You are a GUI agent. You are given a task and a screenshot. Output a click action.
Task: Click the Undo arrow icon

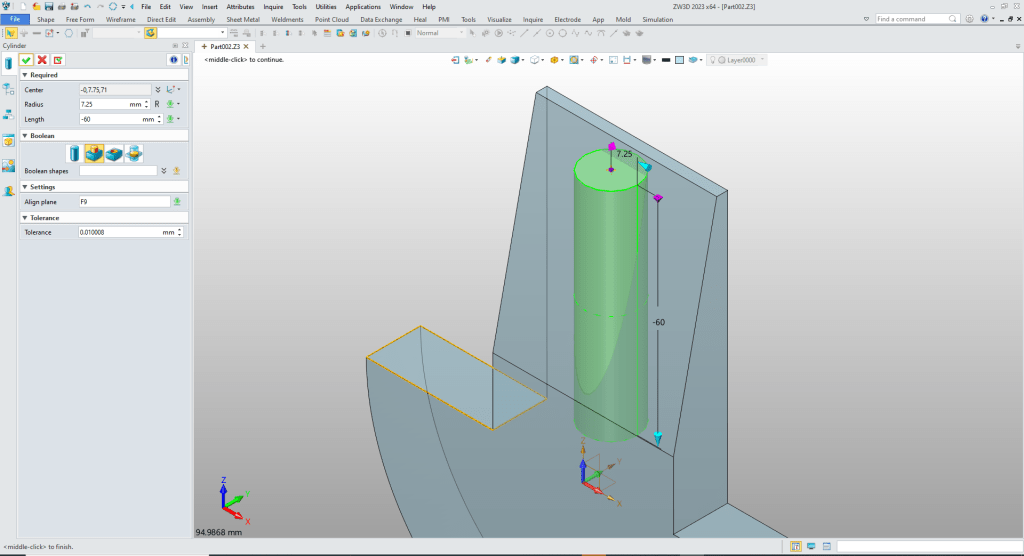[87, 7]
